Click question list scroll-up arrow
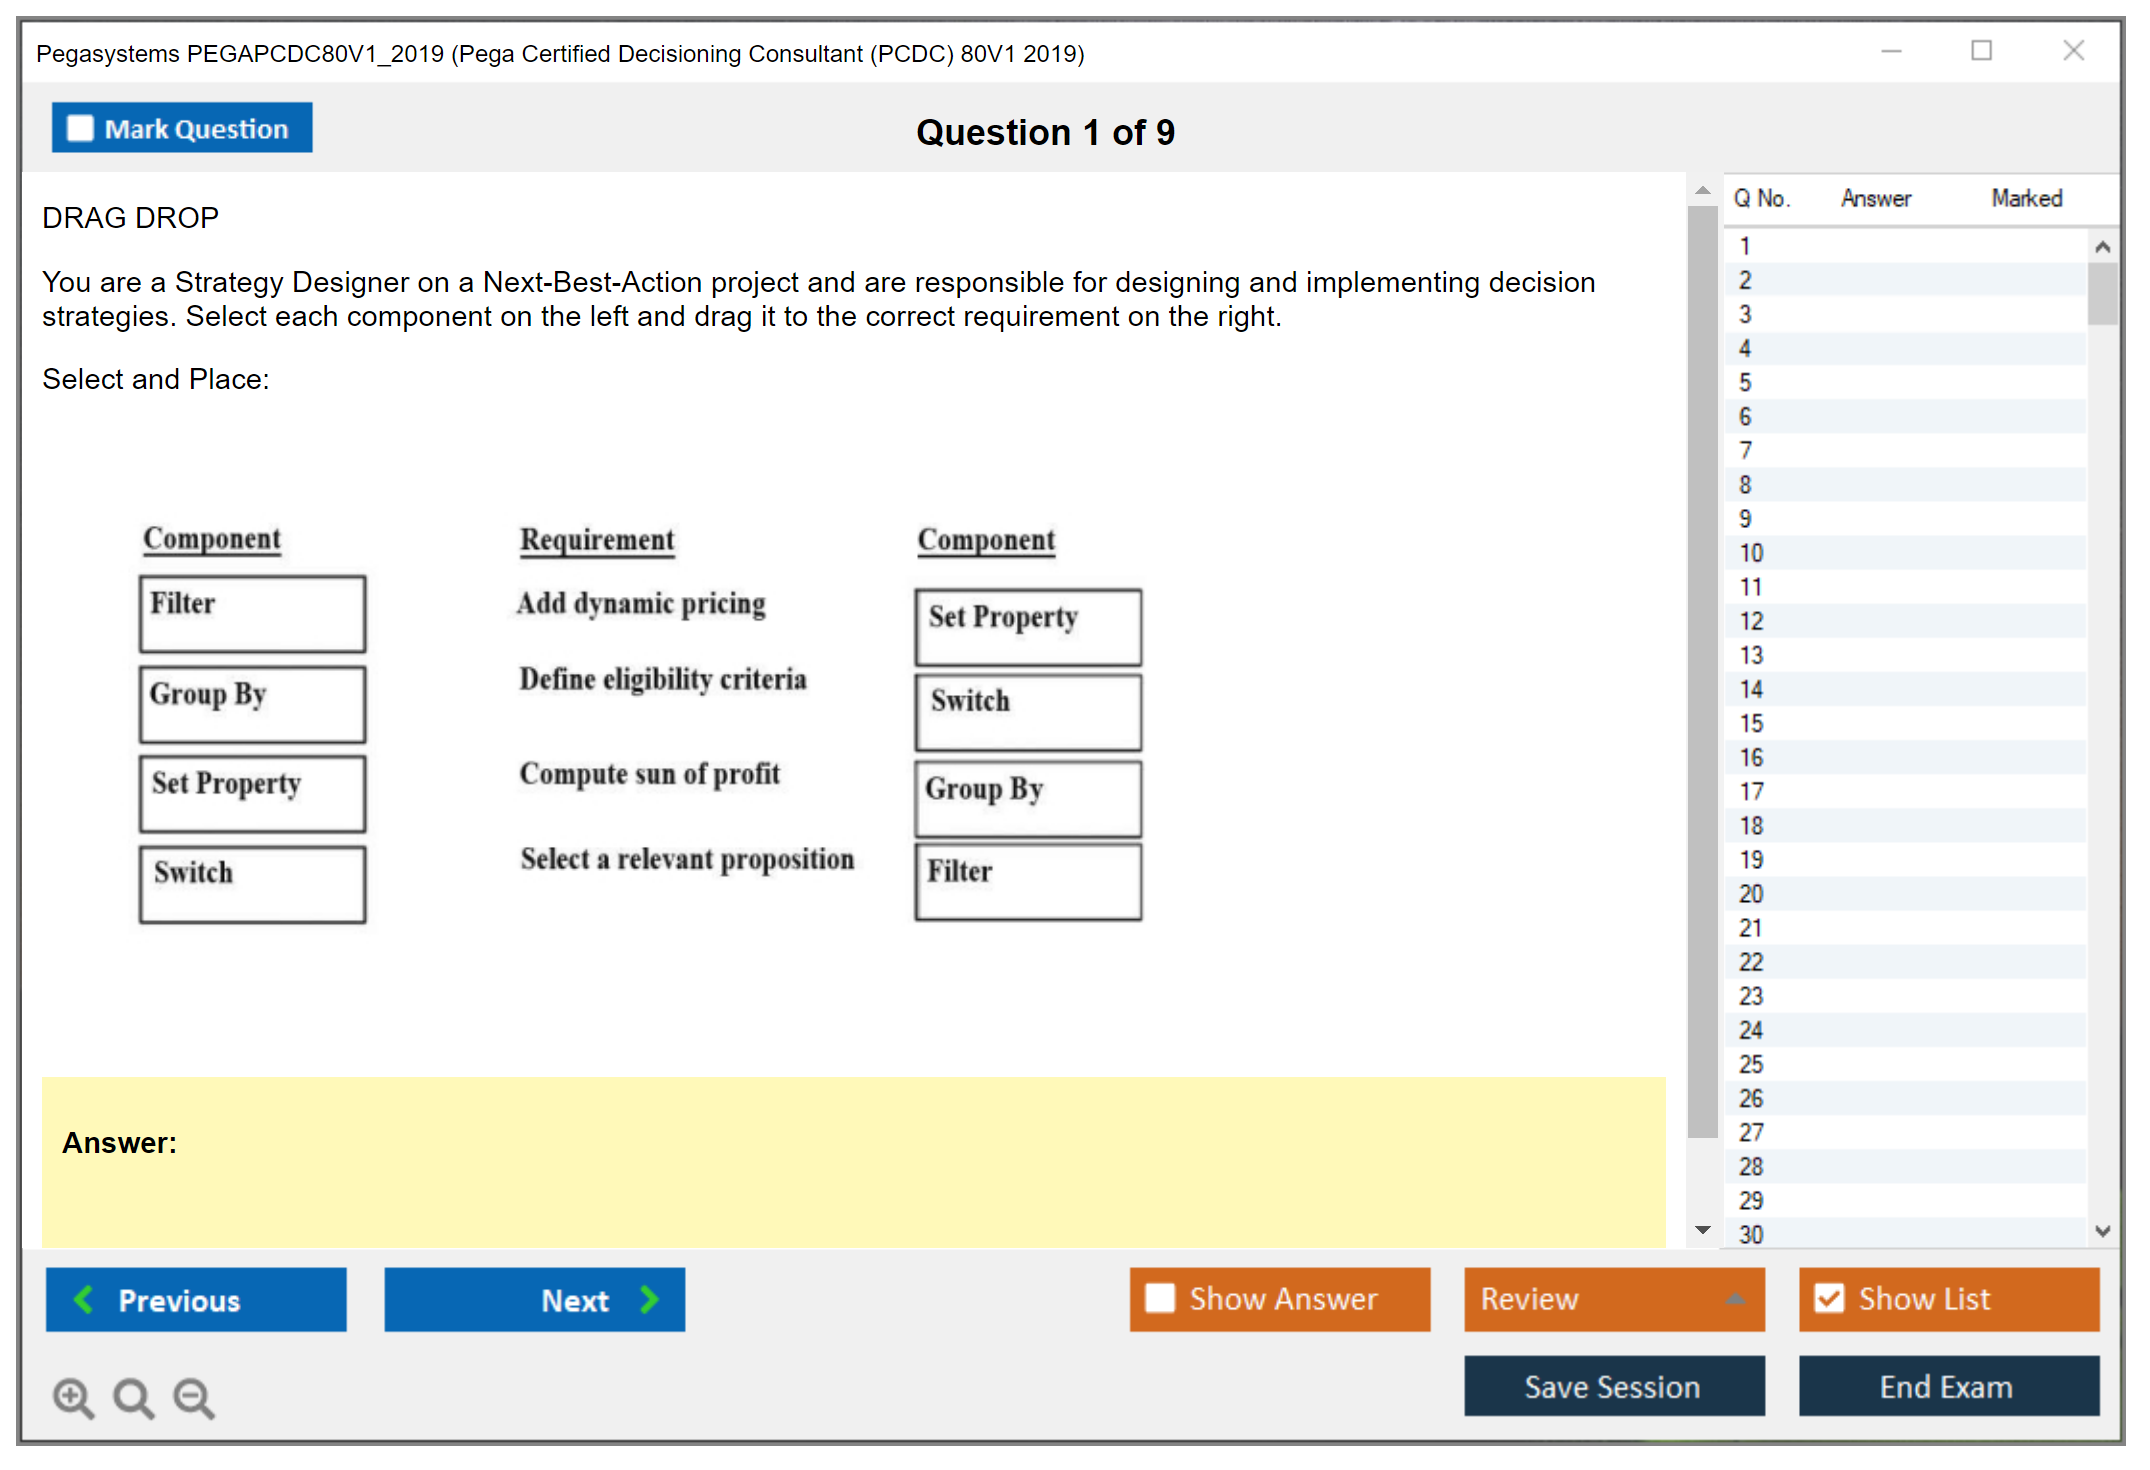Screen dimensions: 2150x1470 (x=2102, y=247)
